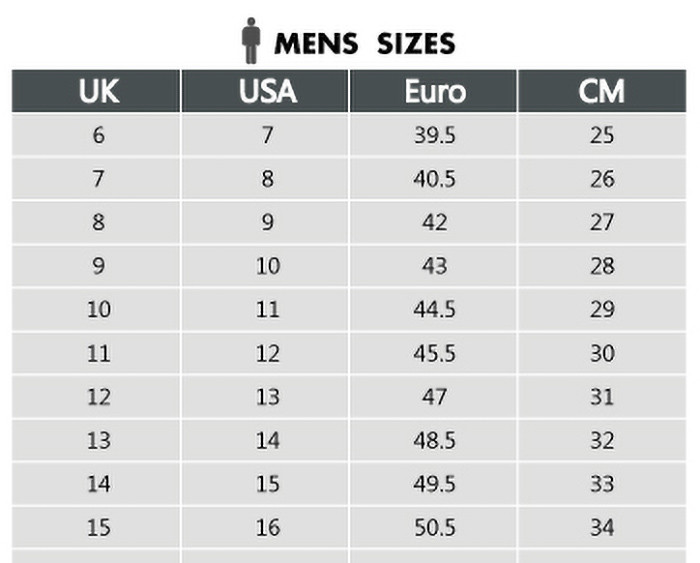Click the 28 CM cell

(x=602, y=266)
